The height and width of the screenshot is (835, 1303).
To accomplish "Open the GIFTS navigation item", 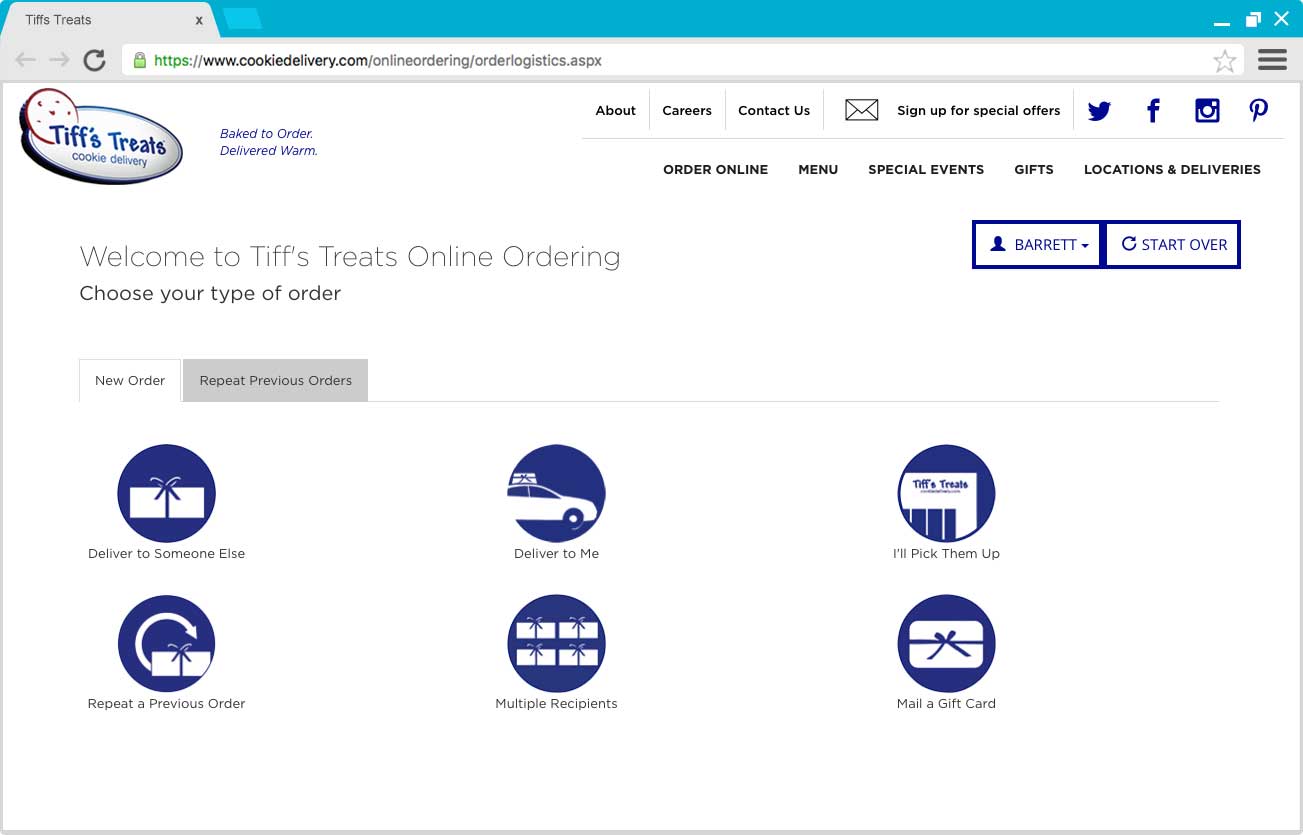I will pyautogui.click(x=1034, y=170).
